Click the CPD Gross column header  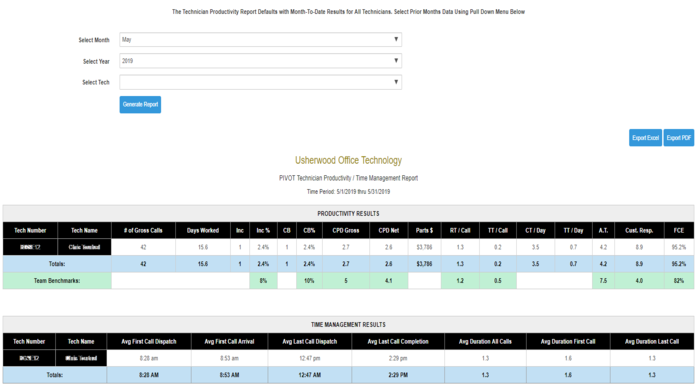[346, 230]
